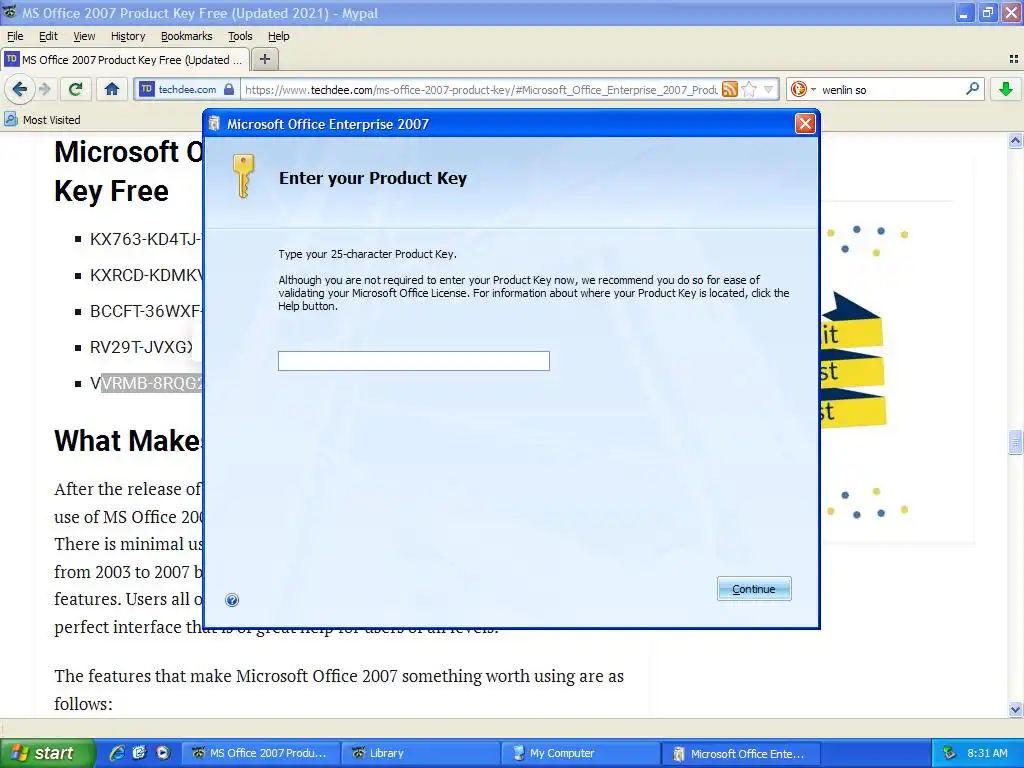Click the media player quick launch icon
Viewport: 1024px width, 768px height.
click(x=163, y=753)
